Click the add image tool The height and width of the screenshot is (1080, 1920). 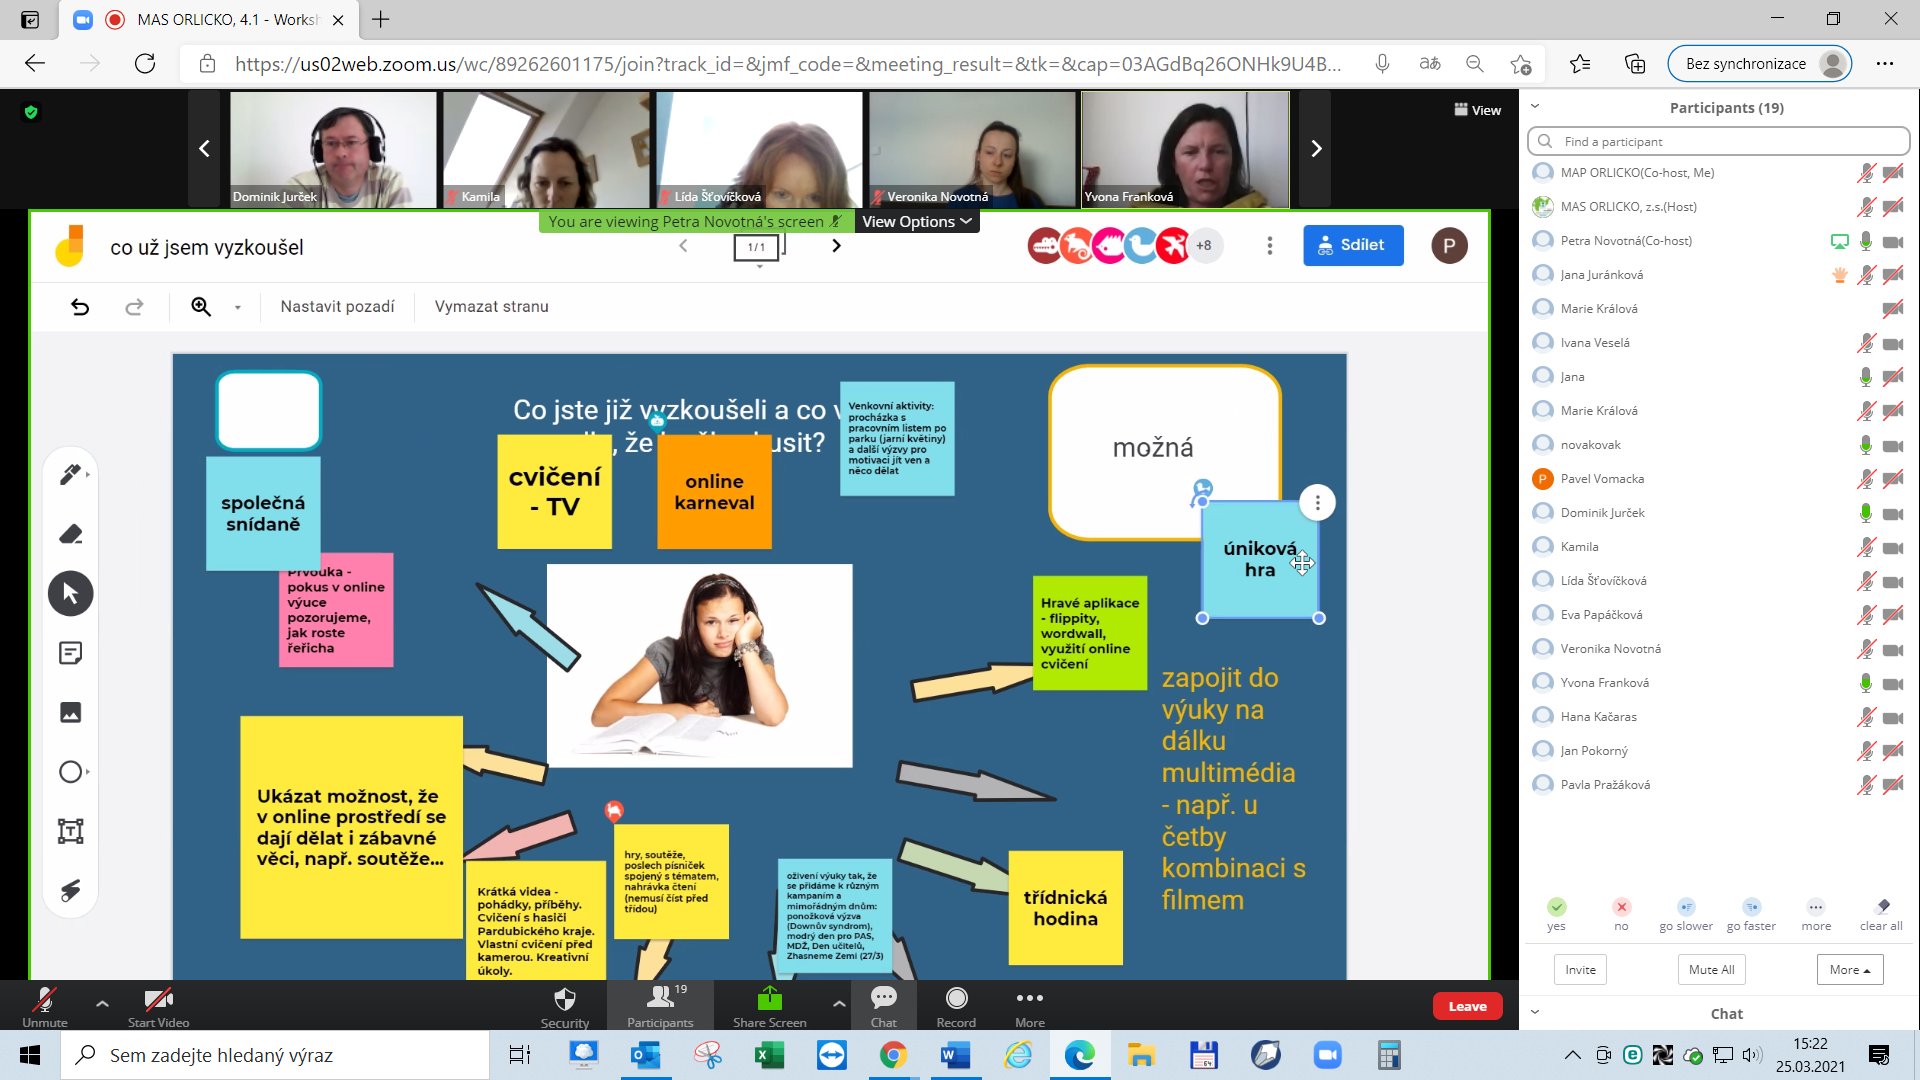(x=70, y=712)
